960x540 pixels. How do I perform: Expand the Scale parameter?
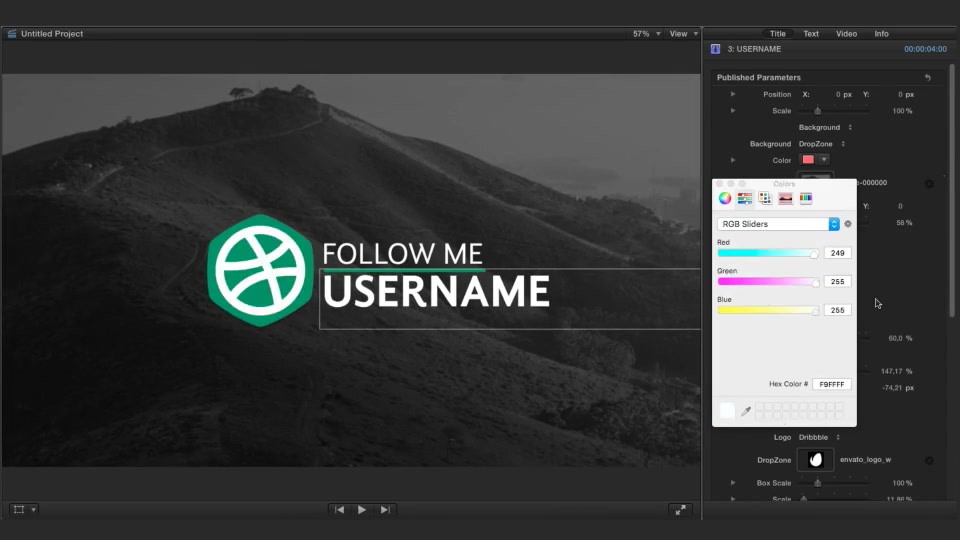point(733,111)
